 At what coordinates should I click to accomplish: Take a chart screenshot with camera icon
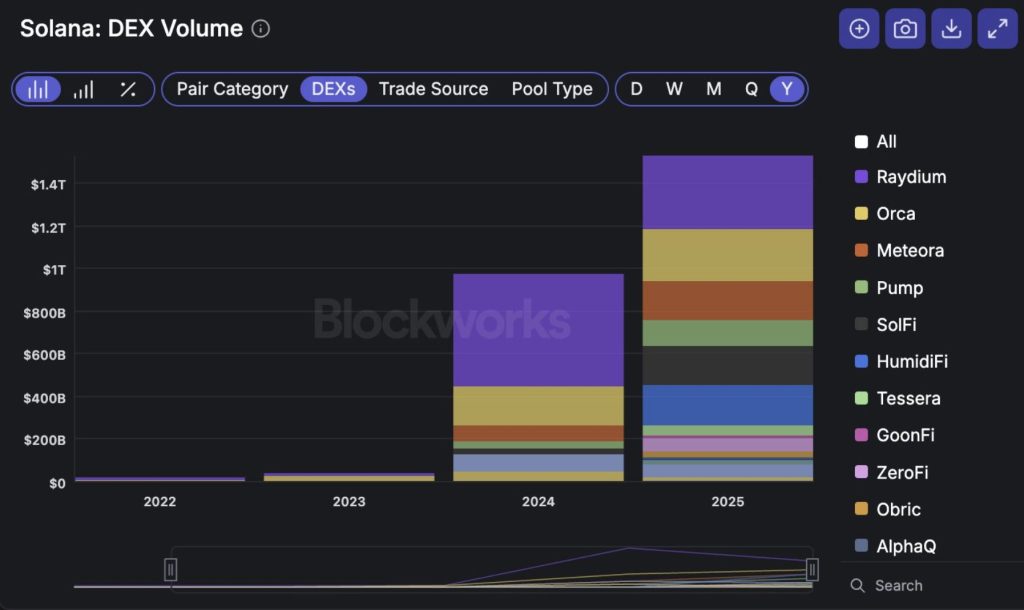coord(905,29)
